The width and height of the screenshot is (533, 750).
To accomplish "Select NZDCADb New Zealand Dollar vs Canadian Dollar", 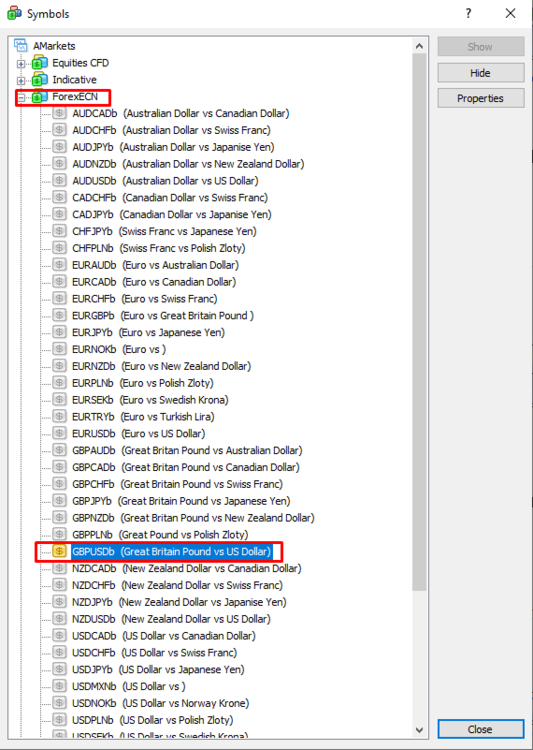I will tap(187, 568).
